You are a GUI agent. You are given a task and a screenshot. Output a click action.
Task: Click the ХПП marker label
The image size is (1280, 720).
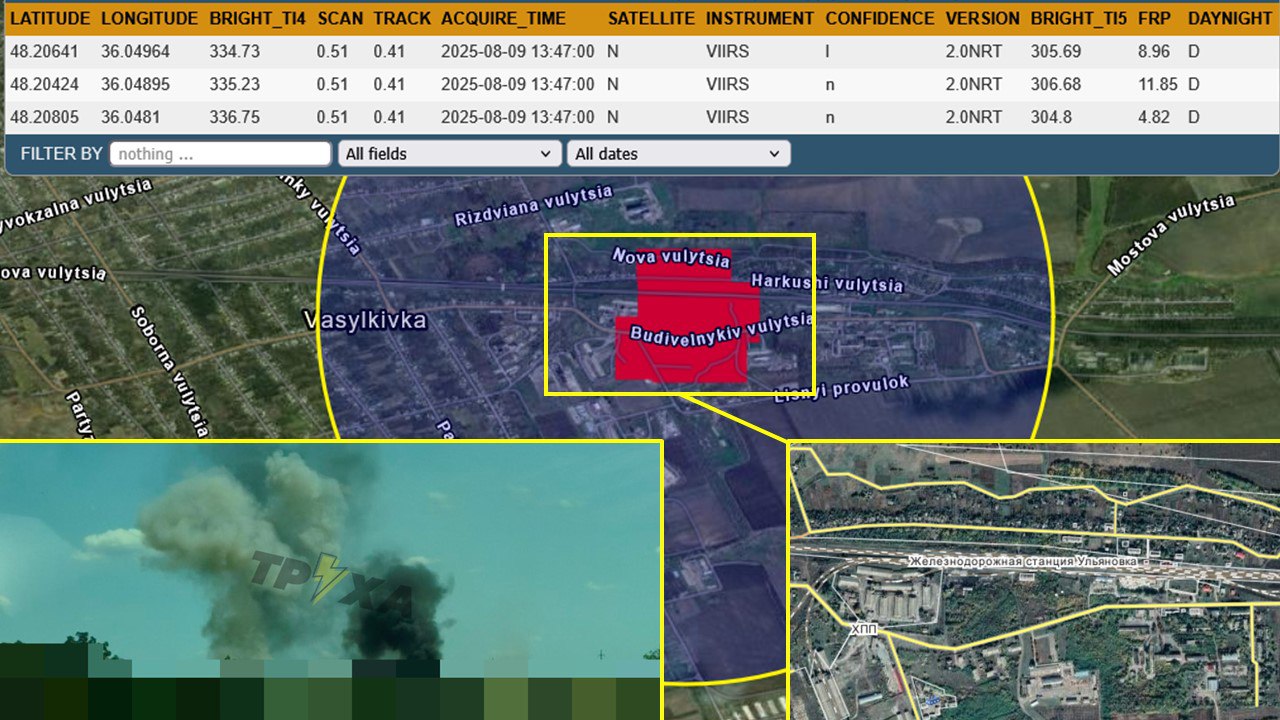864,630
